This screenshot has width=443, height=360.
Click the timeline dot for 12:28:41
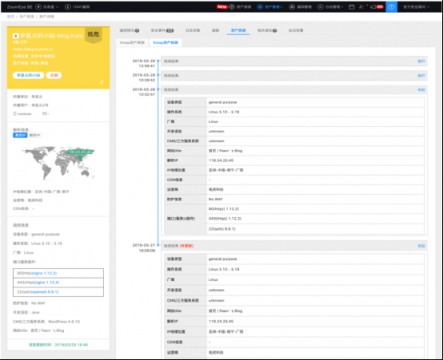click(158, 61)
